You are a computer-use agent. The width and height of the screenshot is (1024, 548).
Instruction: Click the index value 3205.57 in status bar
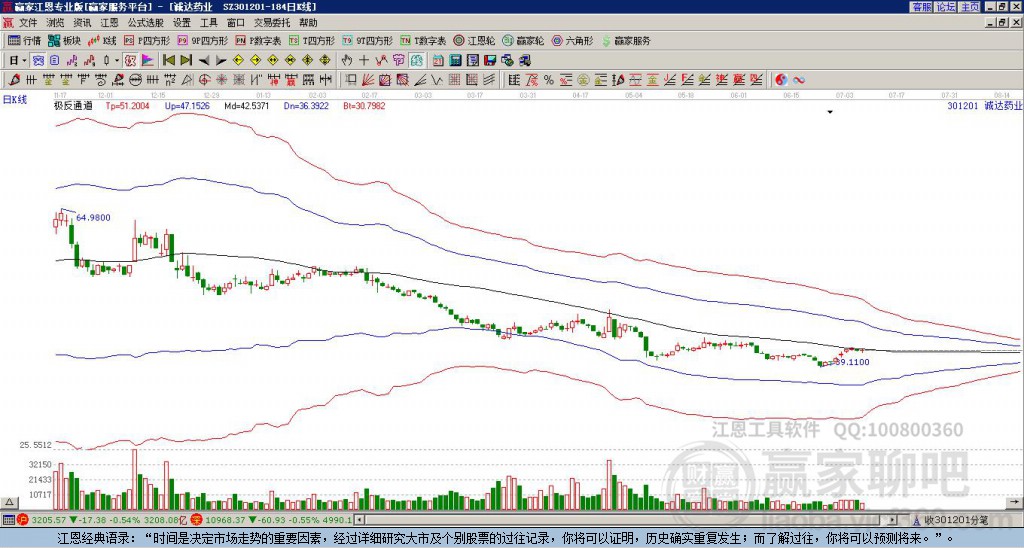coord(49,520)
